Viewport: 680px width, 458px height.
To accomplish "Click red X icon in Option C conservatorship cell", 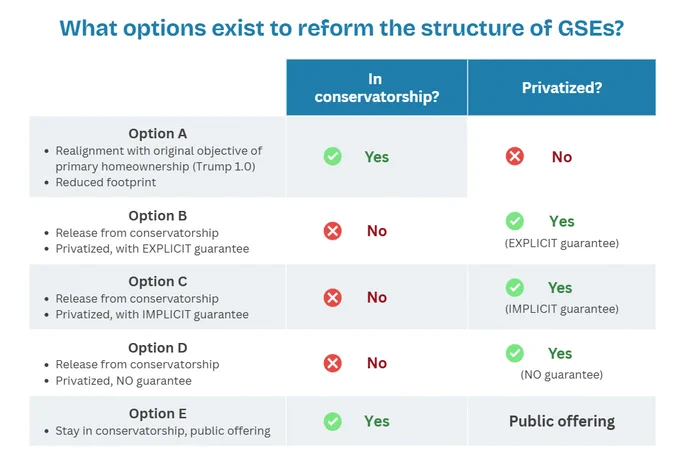I will point(333,298).
